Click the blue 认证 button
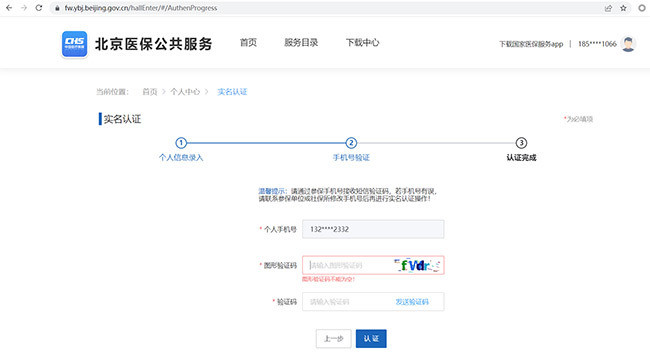 click(371, 339)
